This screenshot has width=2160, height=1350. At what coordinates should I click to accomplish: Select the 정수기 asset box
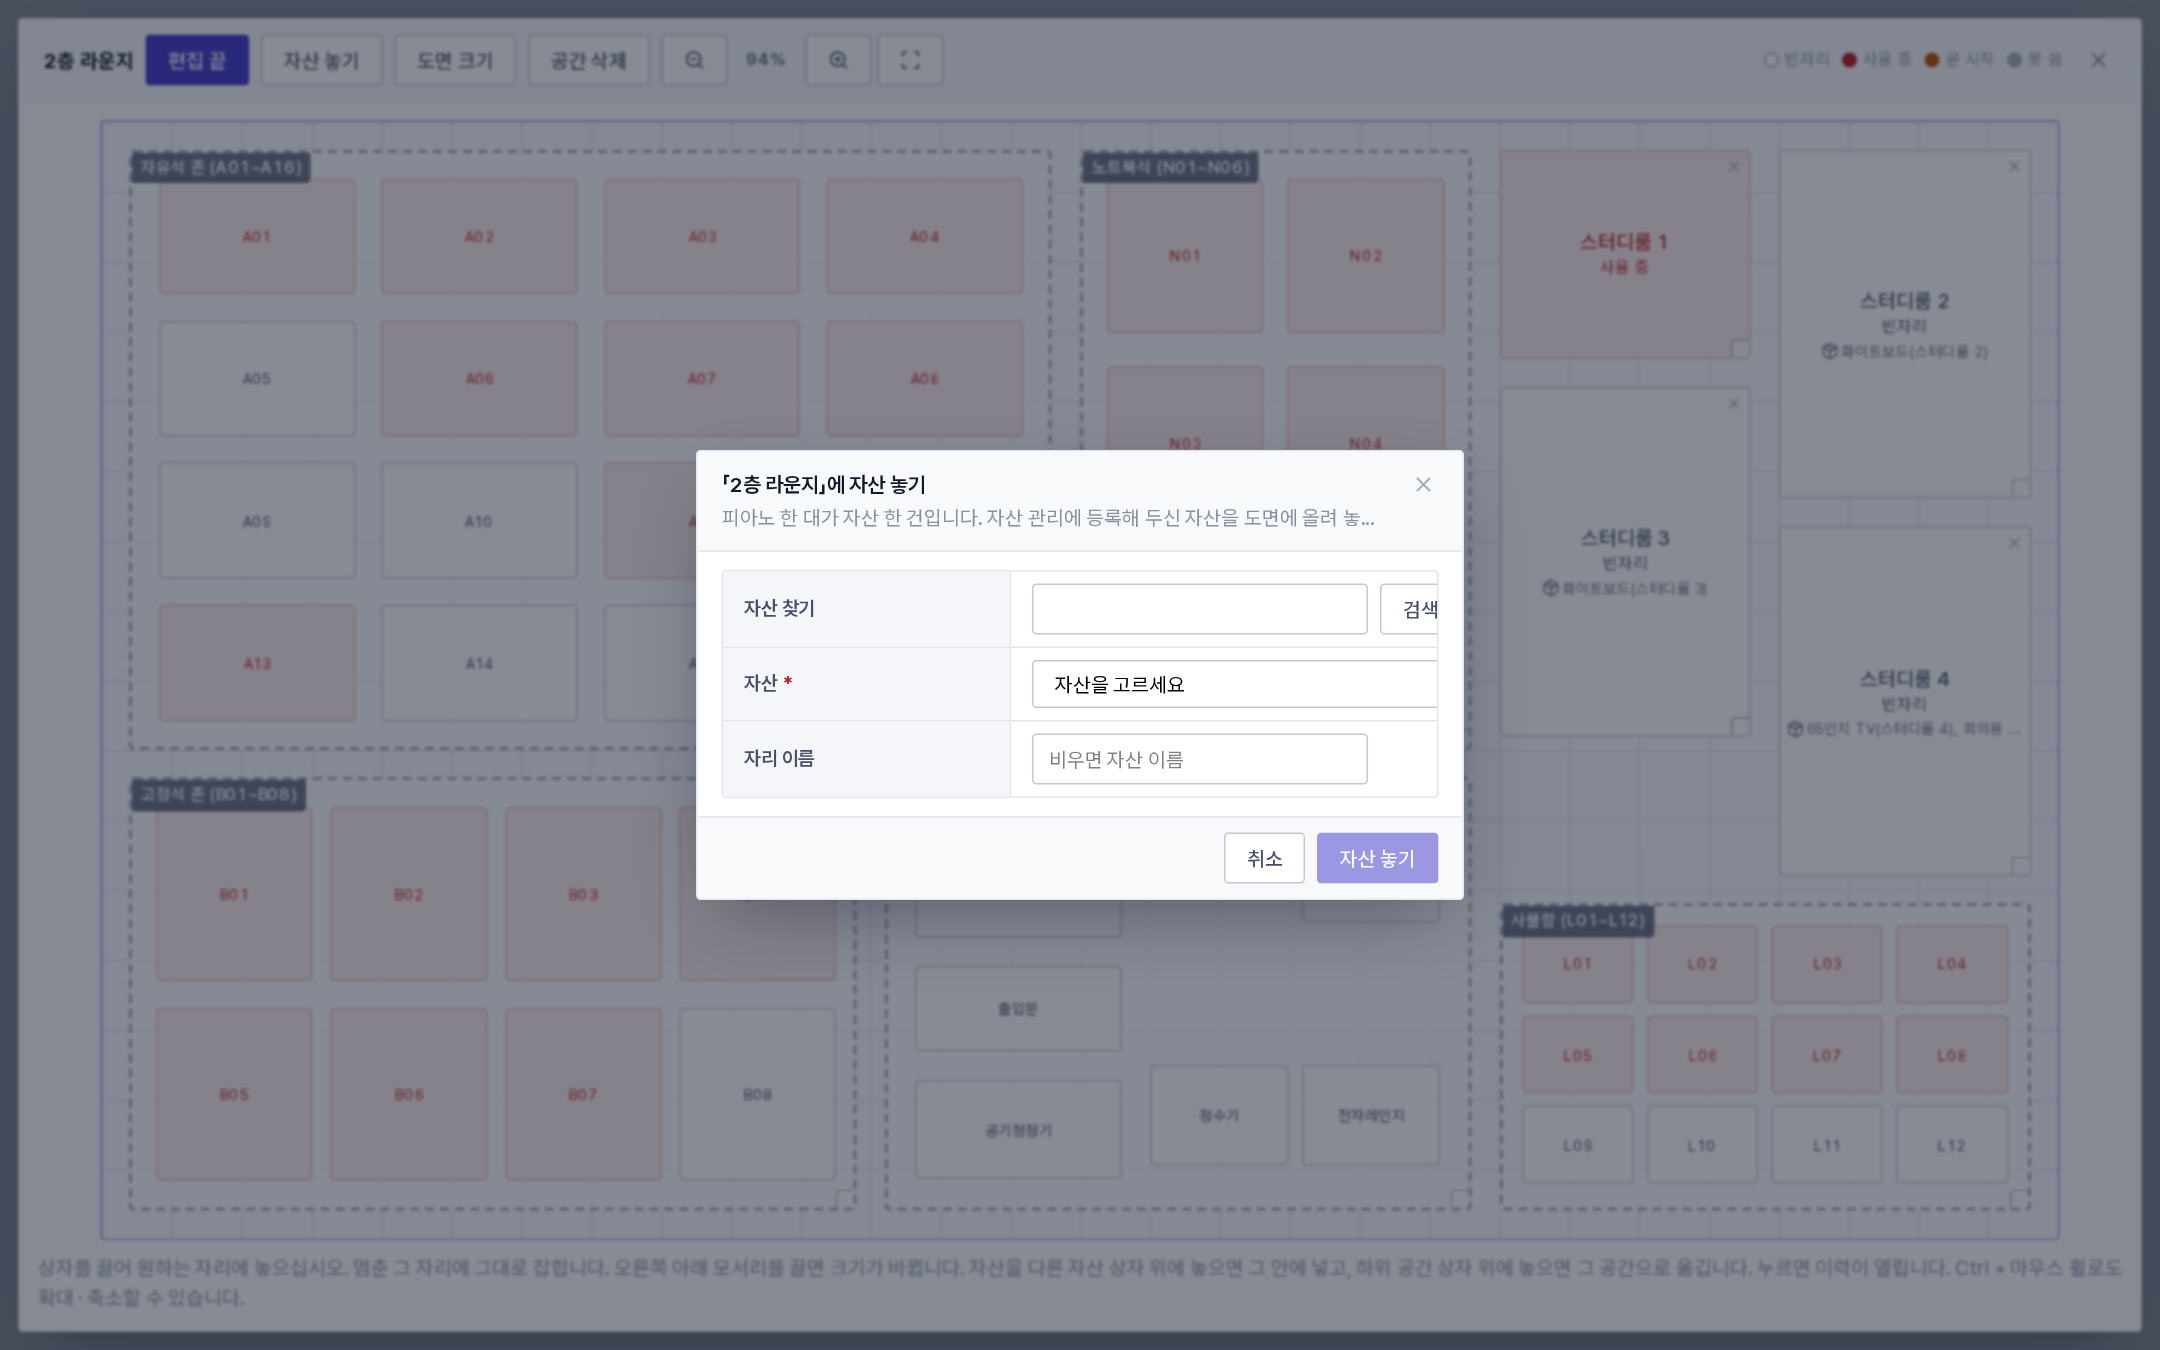pyautogui.click(x=1219, y=1115)
